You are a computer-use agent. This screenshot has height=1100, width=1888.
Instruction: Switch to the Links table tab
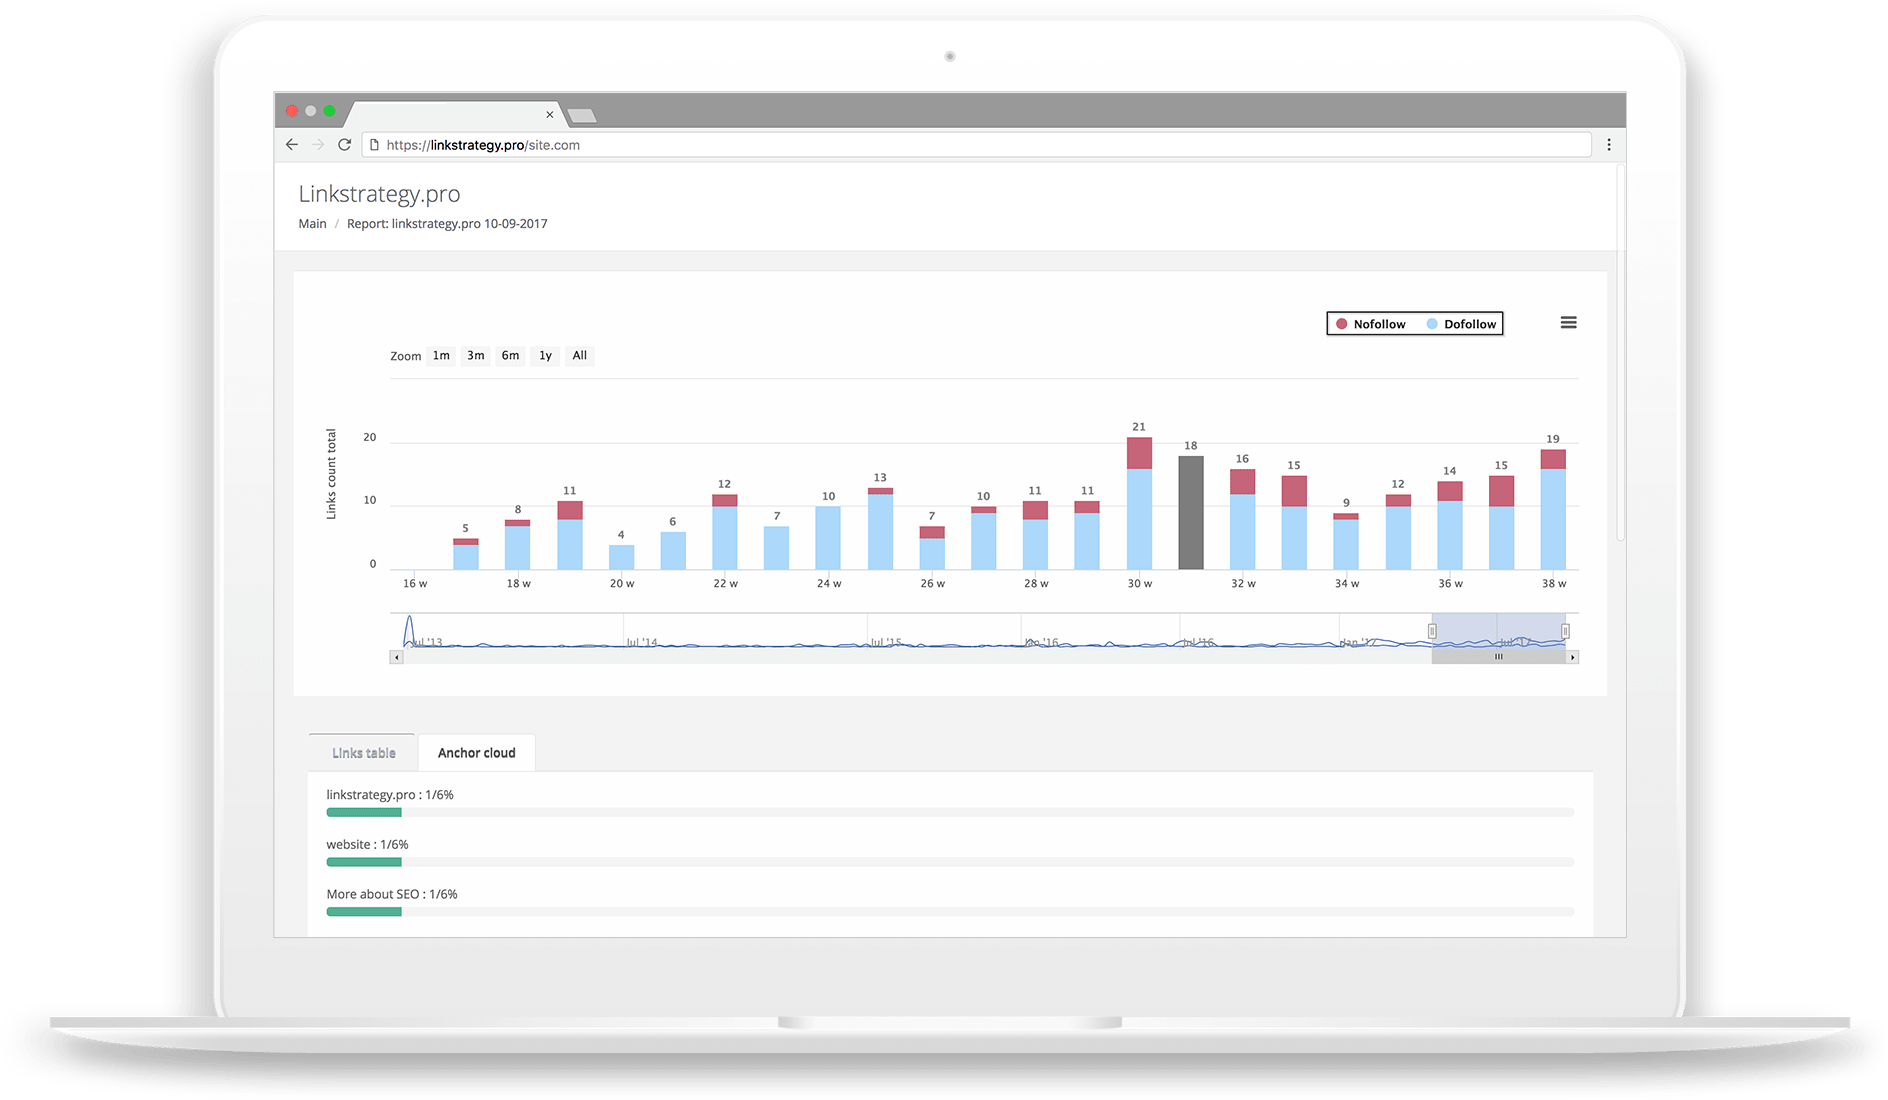362,752
